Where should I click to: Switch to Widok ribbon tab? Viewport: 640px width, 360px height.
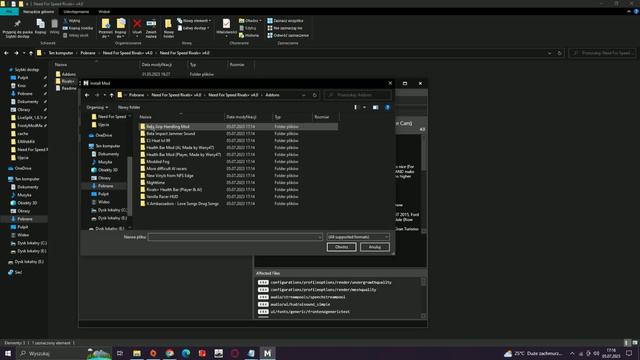[x=104, y=11]
